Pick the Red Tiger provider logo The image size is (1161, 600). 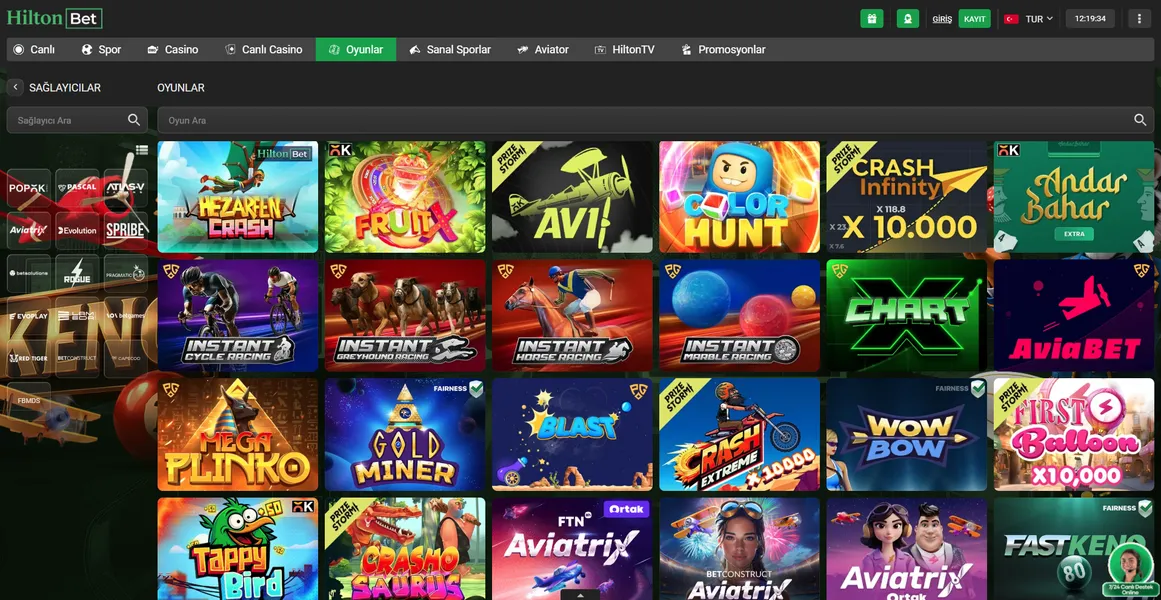point(28,357)
